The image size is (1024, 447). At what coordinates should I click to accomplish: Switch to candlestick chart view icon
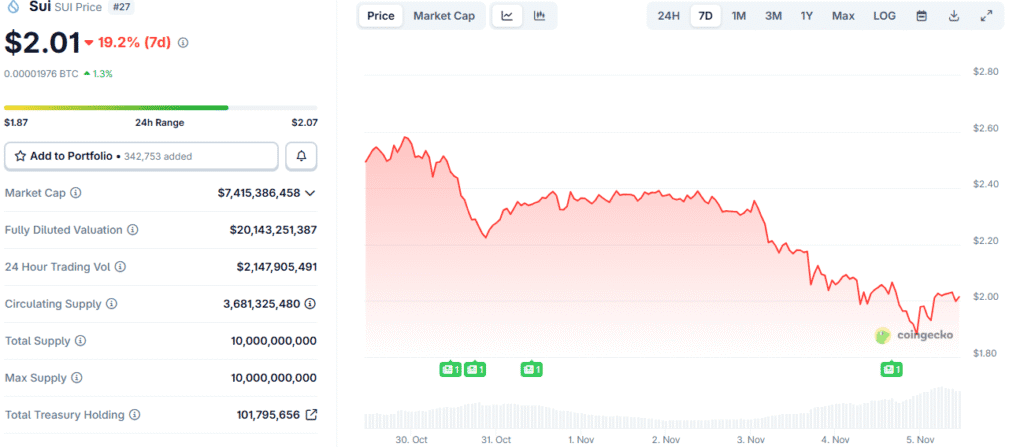tap(539, 16)
